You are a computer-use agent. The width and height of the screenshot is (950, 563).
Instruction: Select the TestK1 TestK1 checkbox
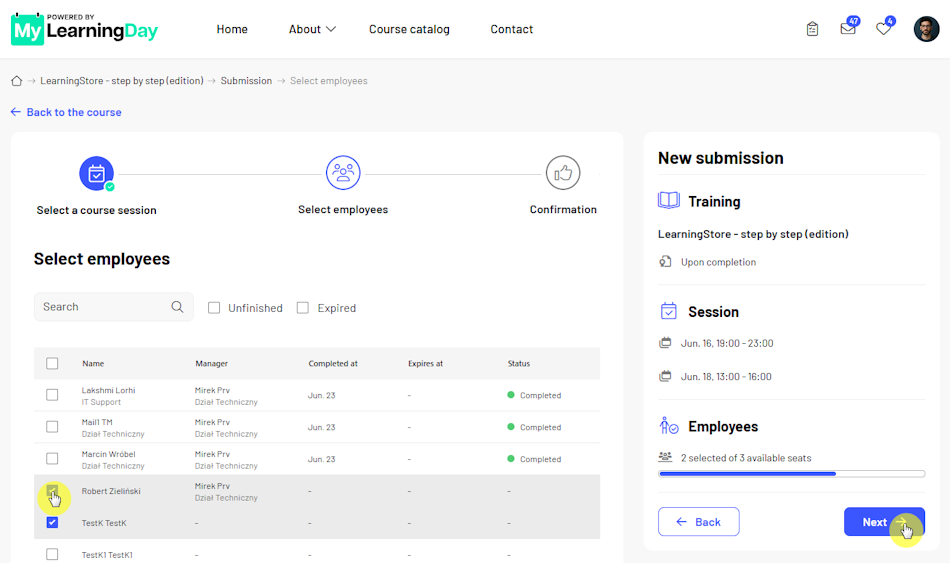point(52,555)
